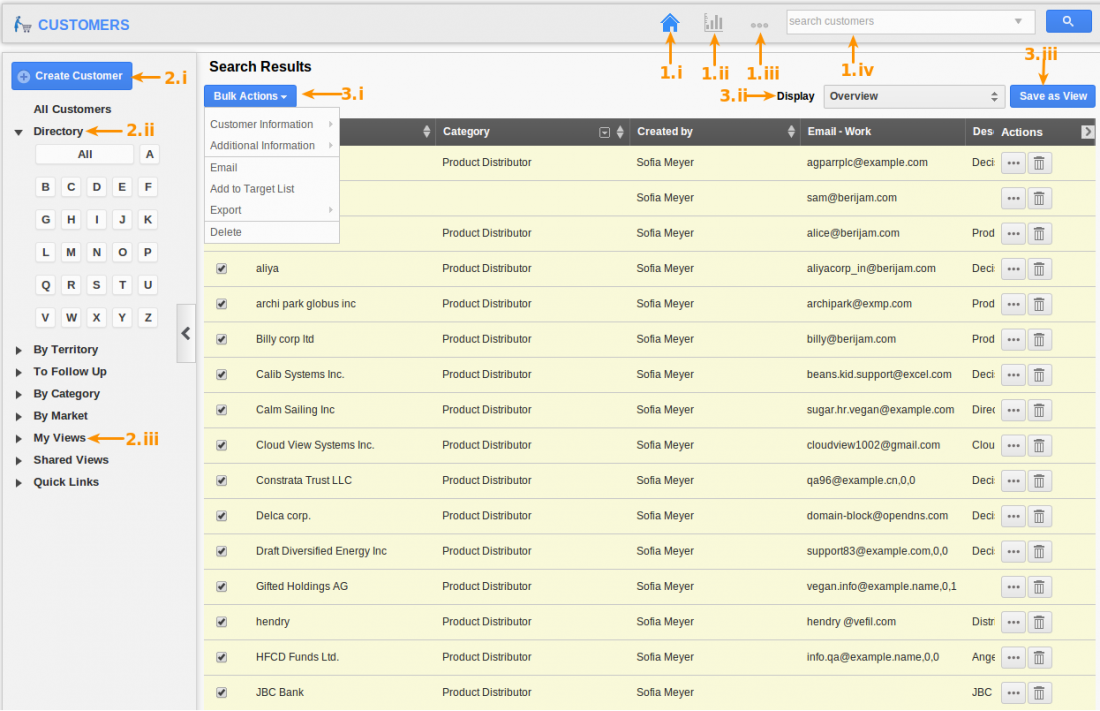The width and height of the screenshot is (1100, 711).
Task: Delete the Constrata Trust LLC row
Action: [x=1039, y=481]
